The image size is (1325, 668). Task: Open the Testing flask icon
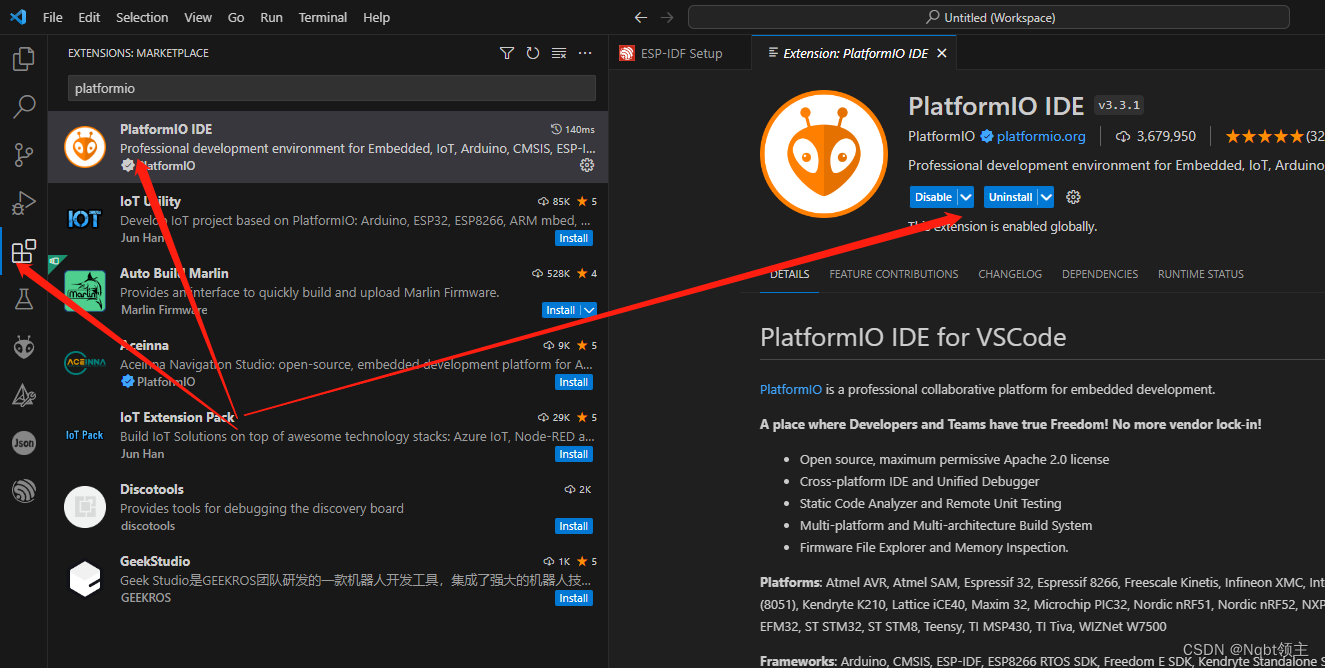(x=24, y=298)
